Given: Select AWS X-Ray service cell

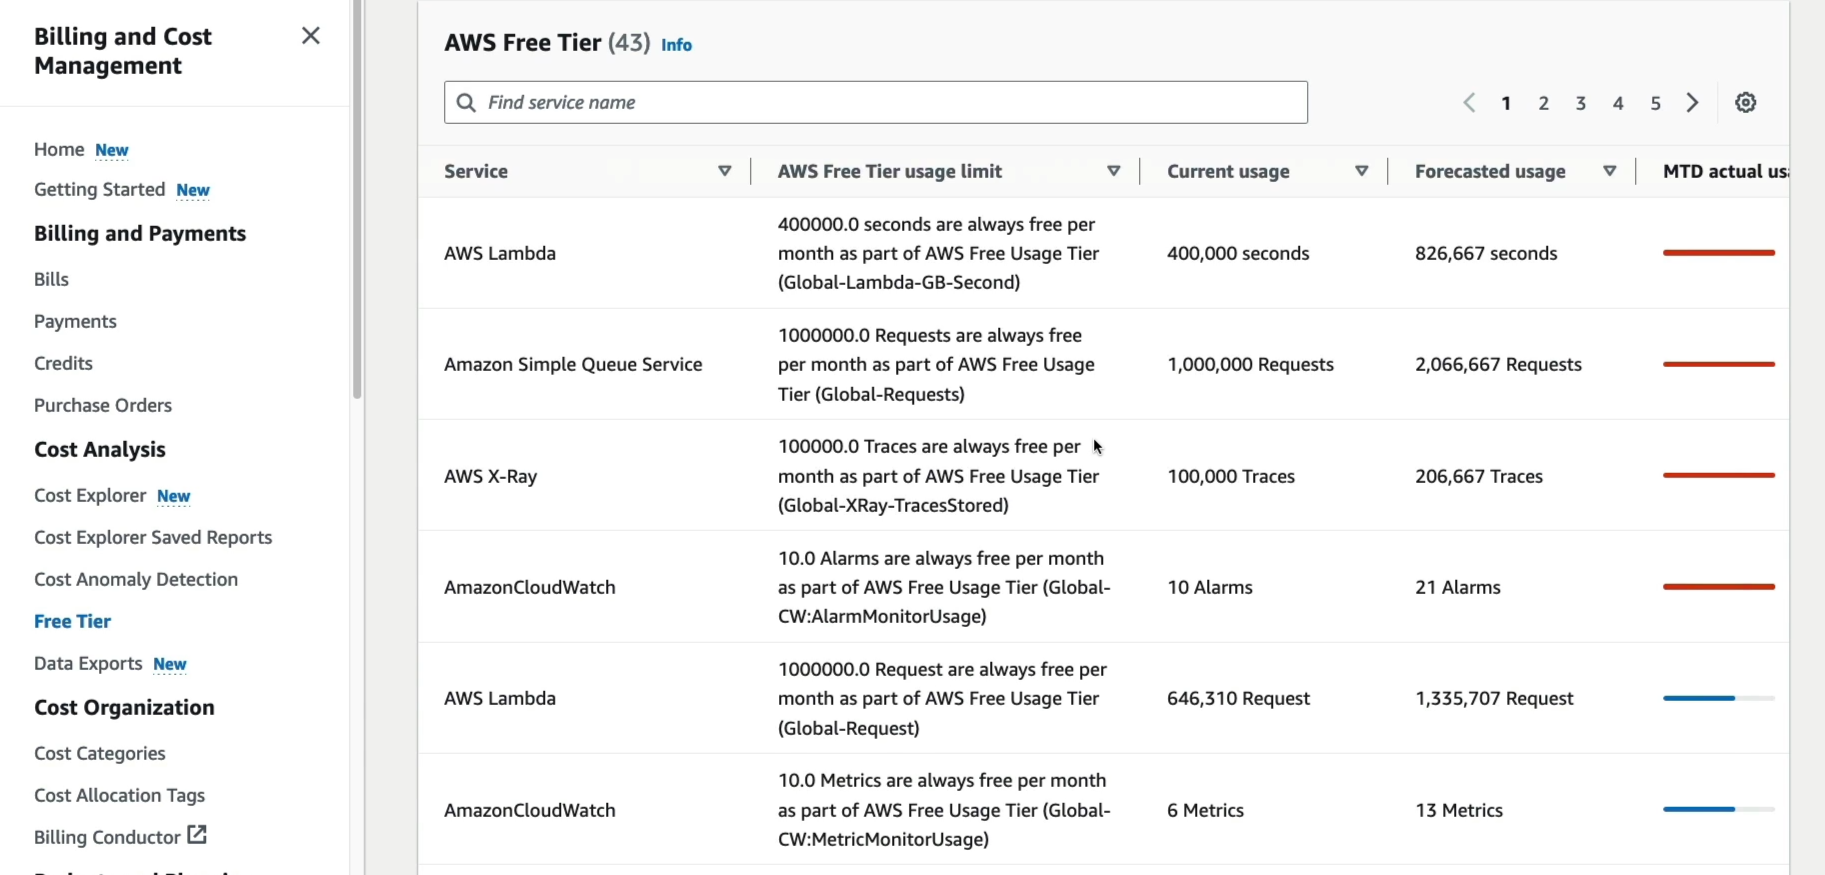Looking at the screenshot, I should click(x=490, y=476).
